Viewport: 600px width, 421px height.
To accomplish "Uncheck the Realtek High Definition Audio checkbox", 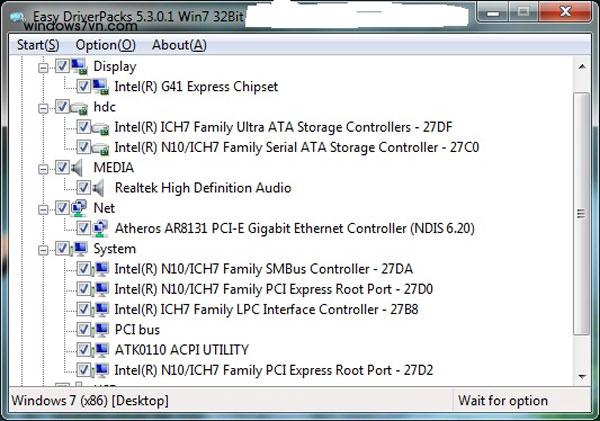I will [x=83, y=188].
